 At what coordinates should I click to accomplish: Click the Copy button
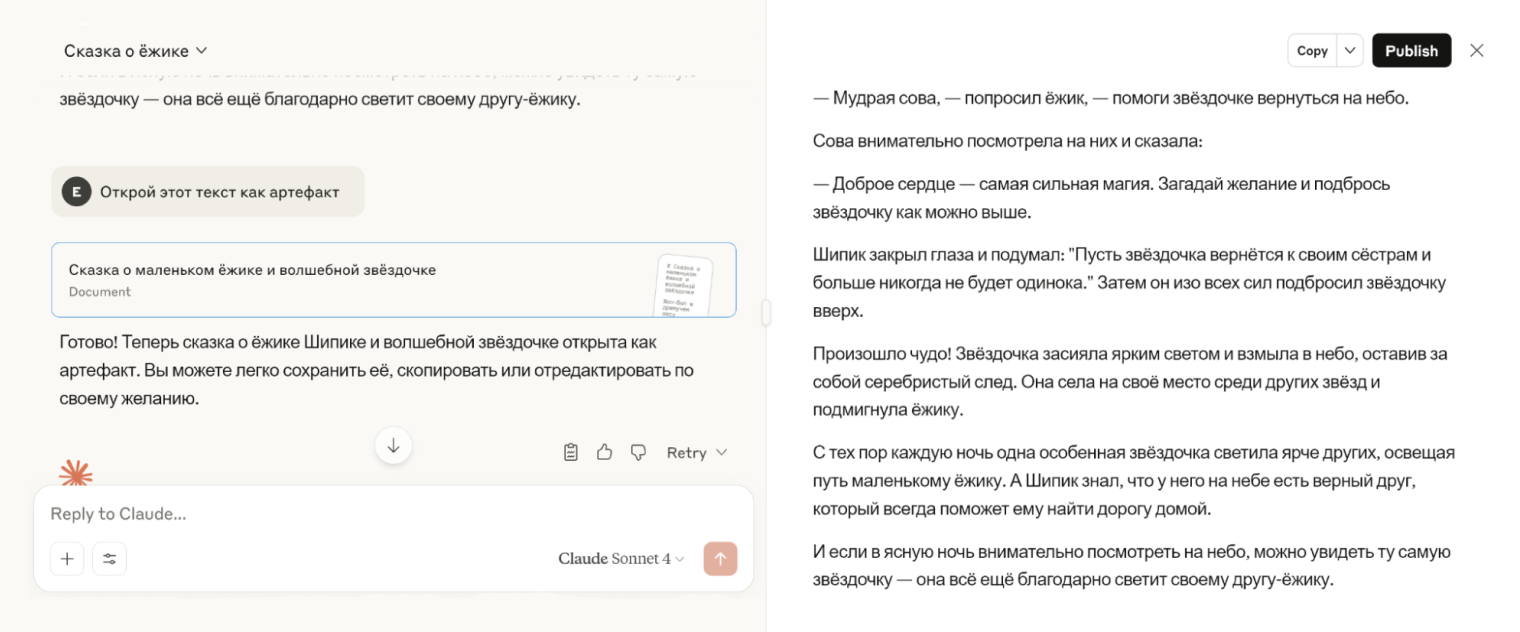pyautogui.click(x=1312, y=50)
